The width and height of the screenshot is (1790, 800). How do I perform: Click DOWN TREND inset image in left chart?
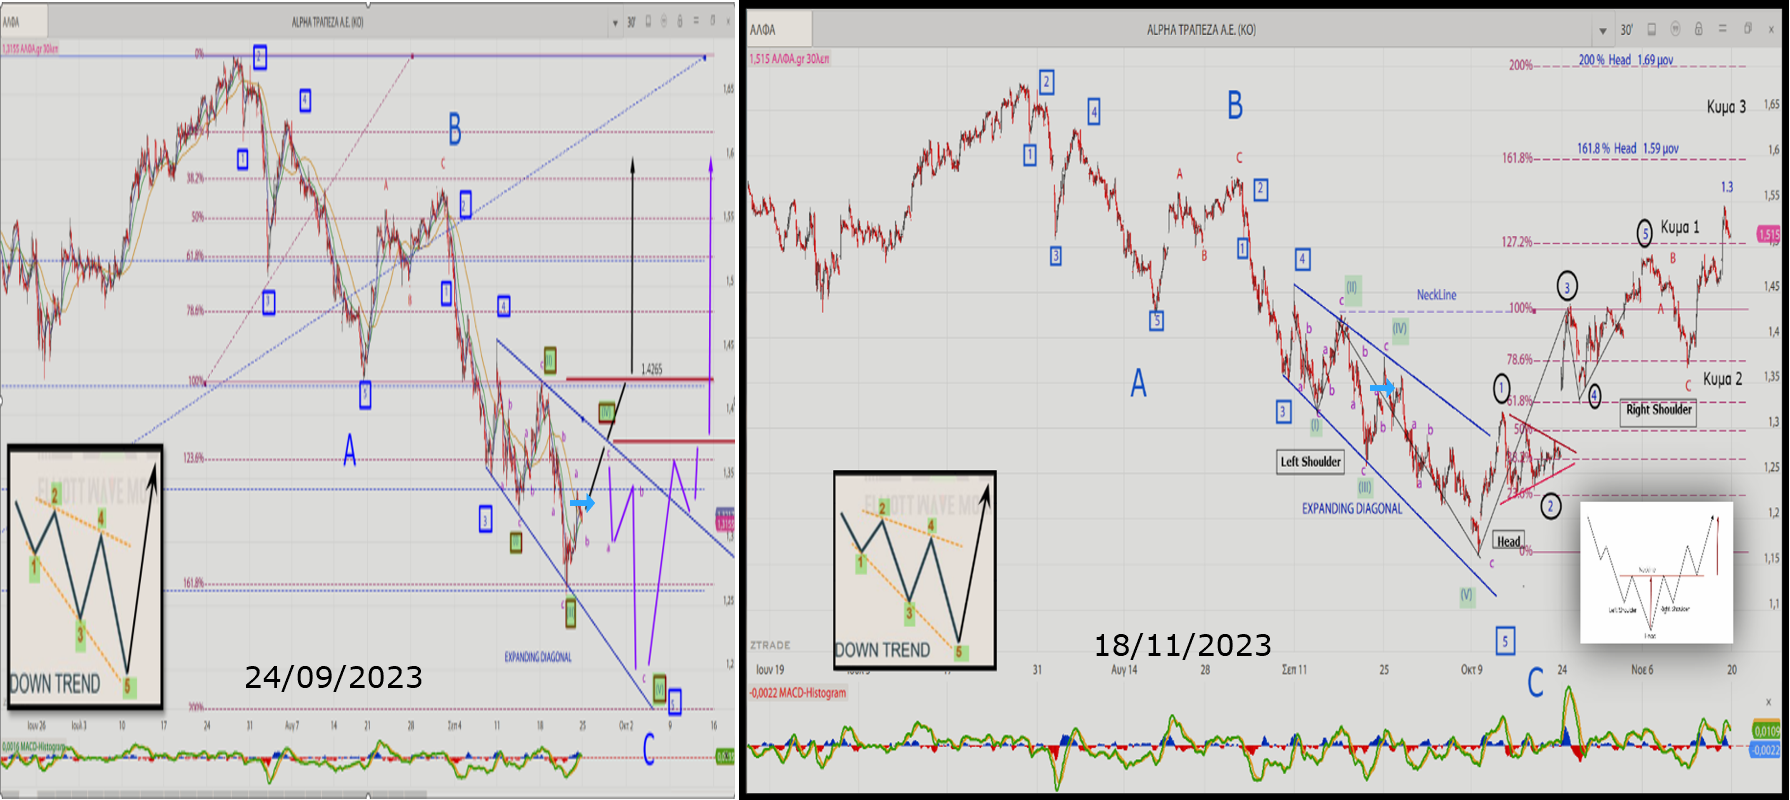[x=84, y=576]
